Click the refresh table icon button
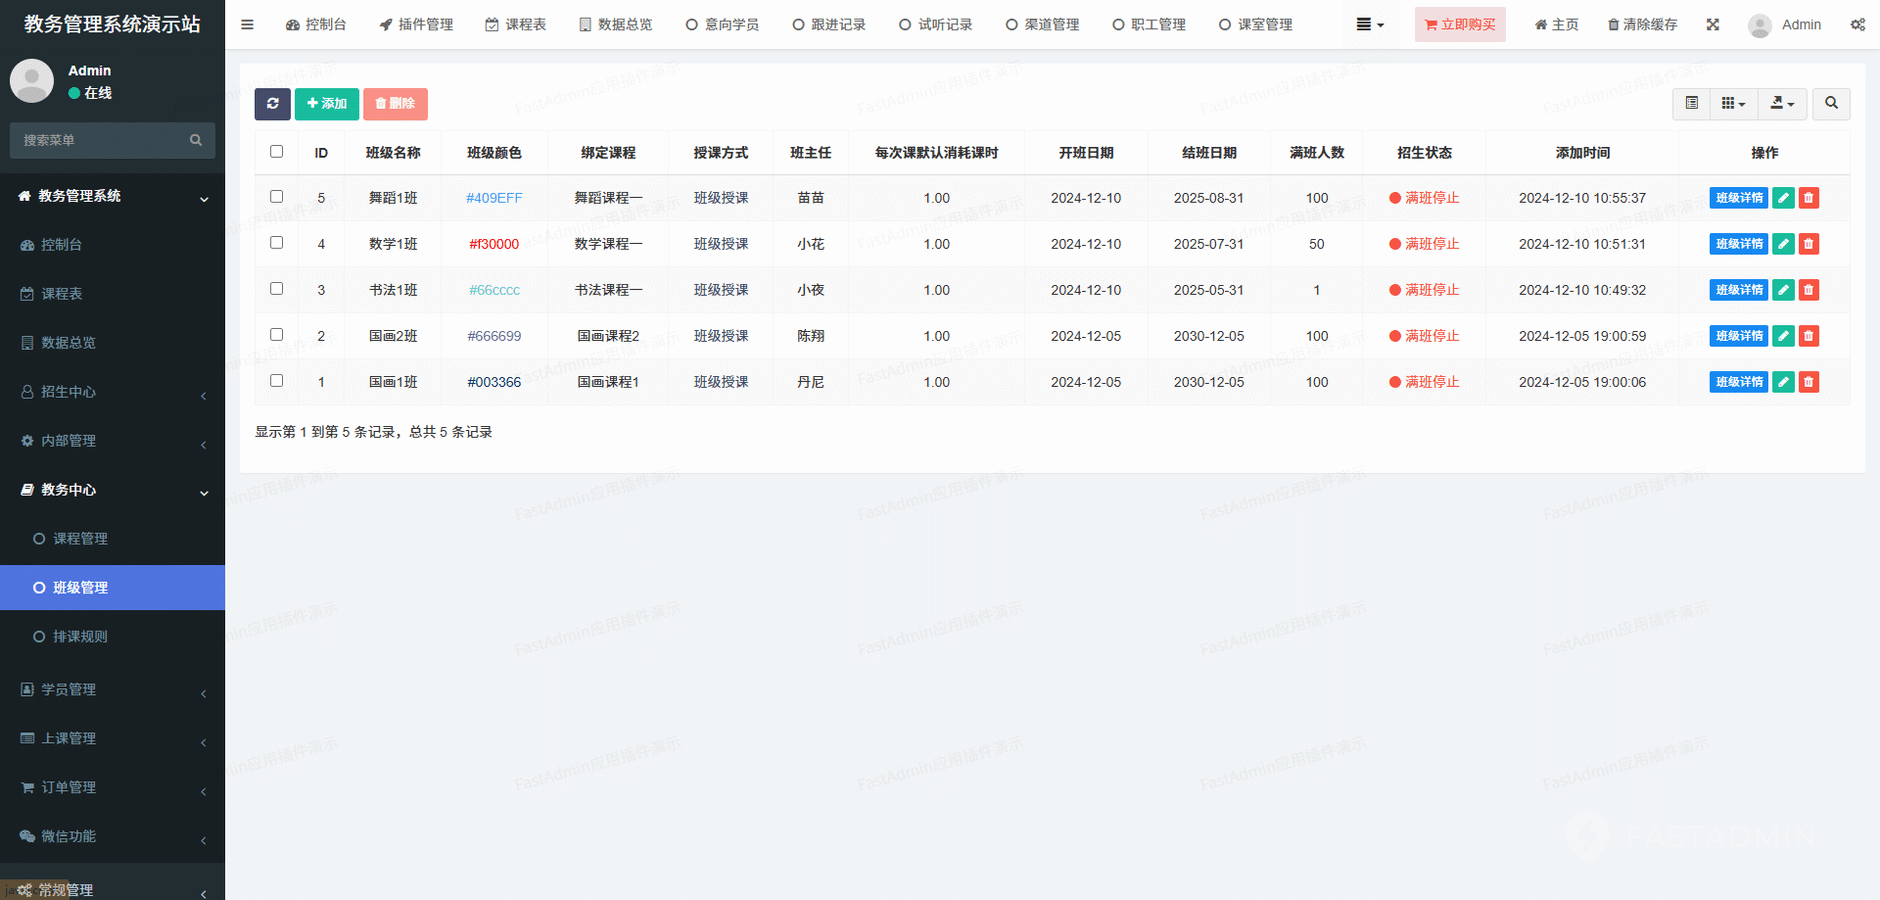This screenshot has height=900, width=1880. pos(272,104)
